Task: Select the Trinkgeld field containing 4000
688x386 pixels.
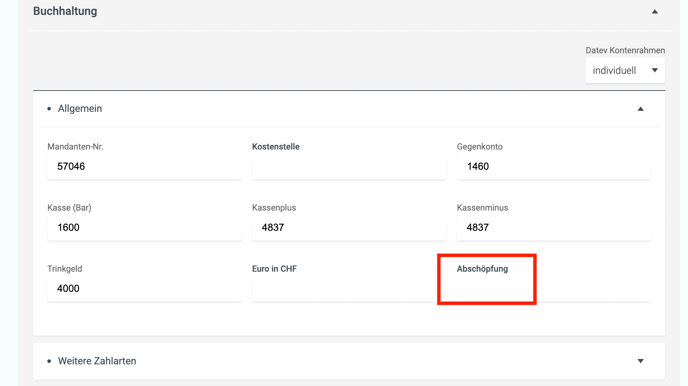Action: pyautogui.click(x=144, y=289)
